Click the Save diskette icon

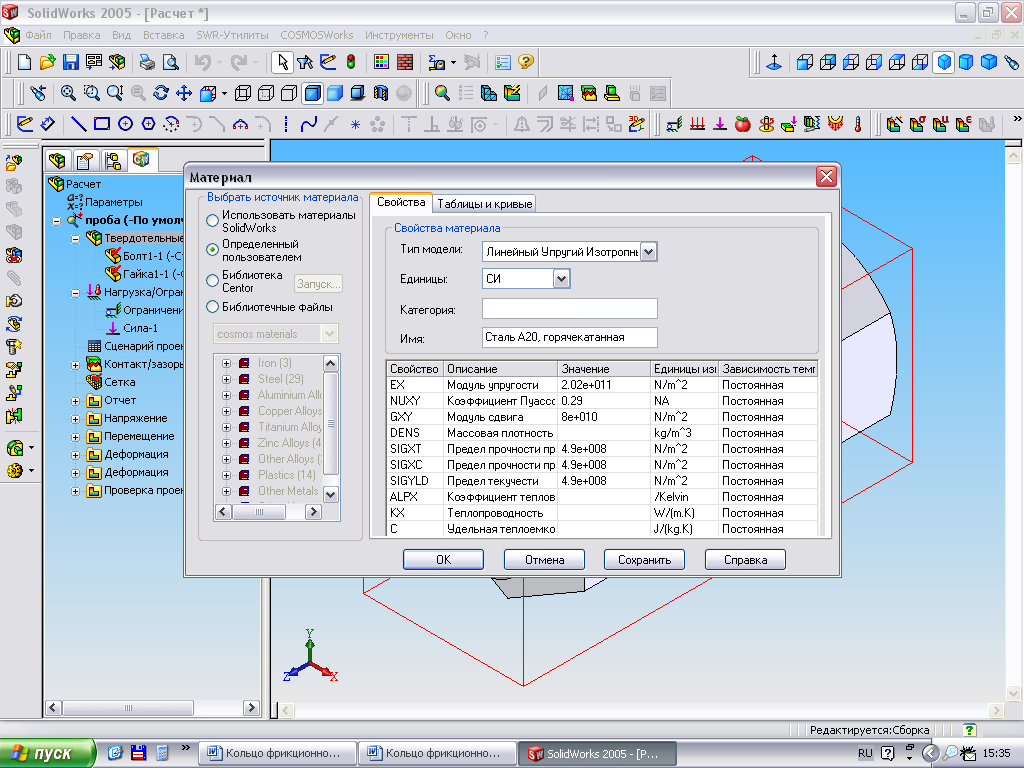[71, 62]
